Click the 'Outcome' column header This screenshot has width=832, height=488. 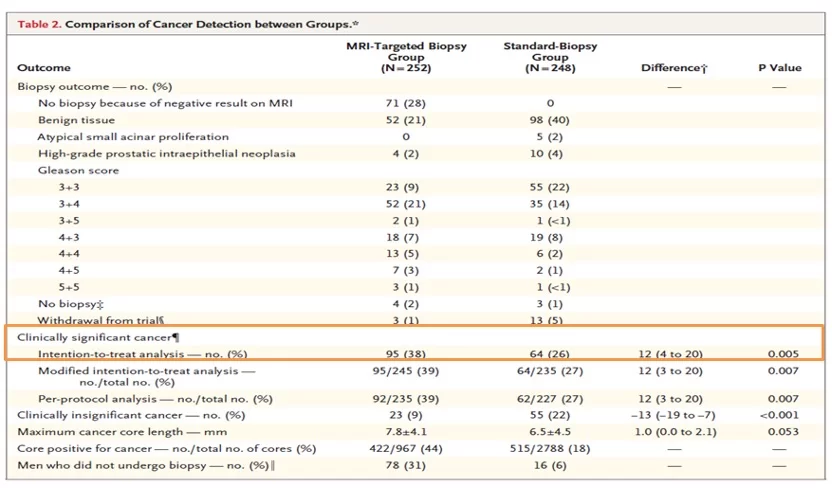point(44,68)
